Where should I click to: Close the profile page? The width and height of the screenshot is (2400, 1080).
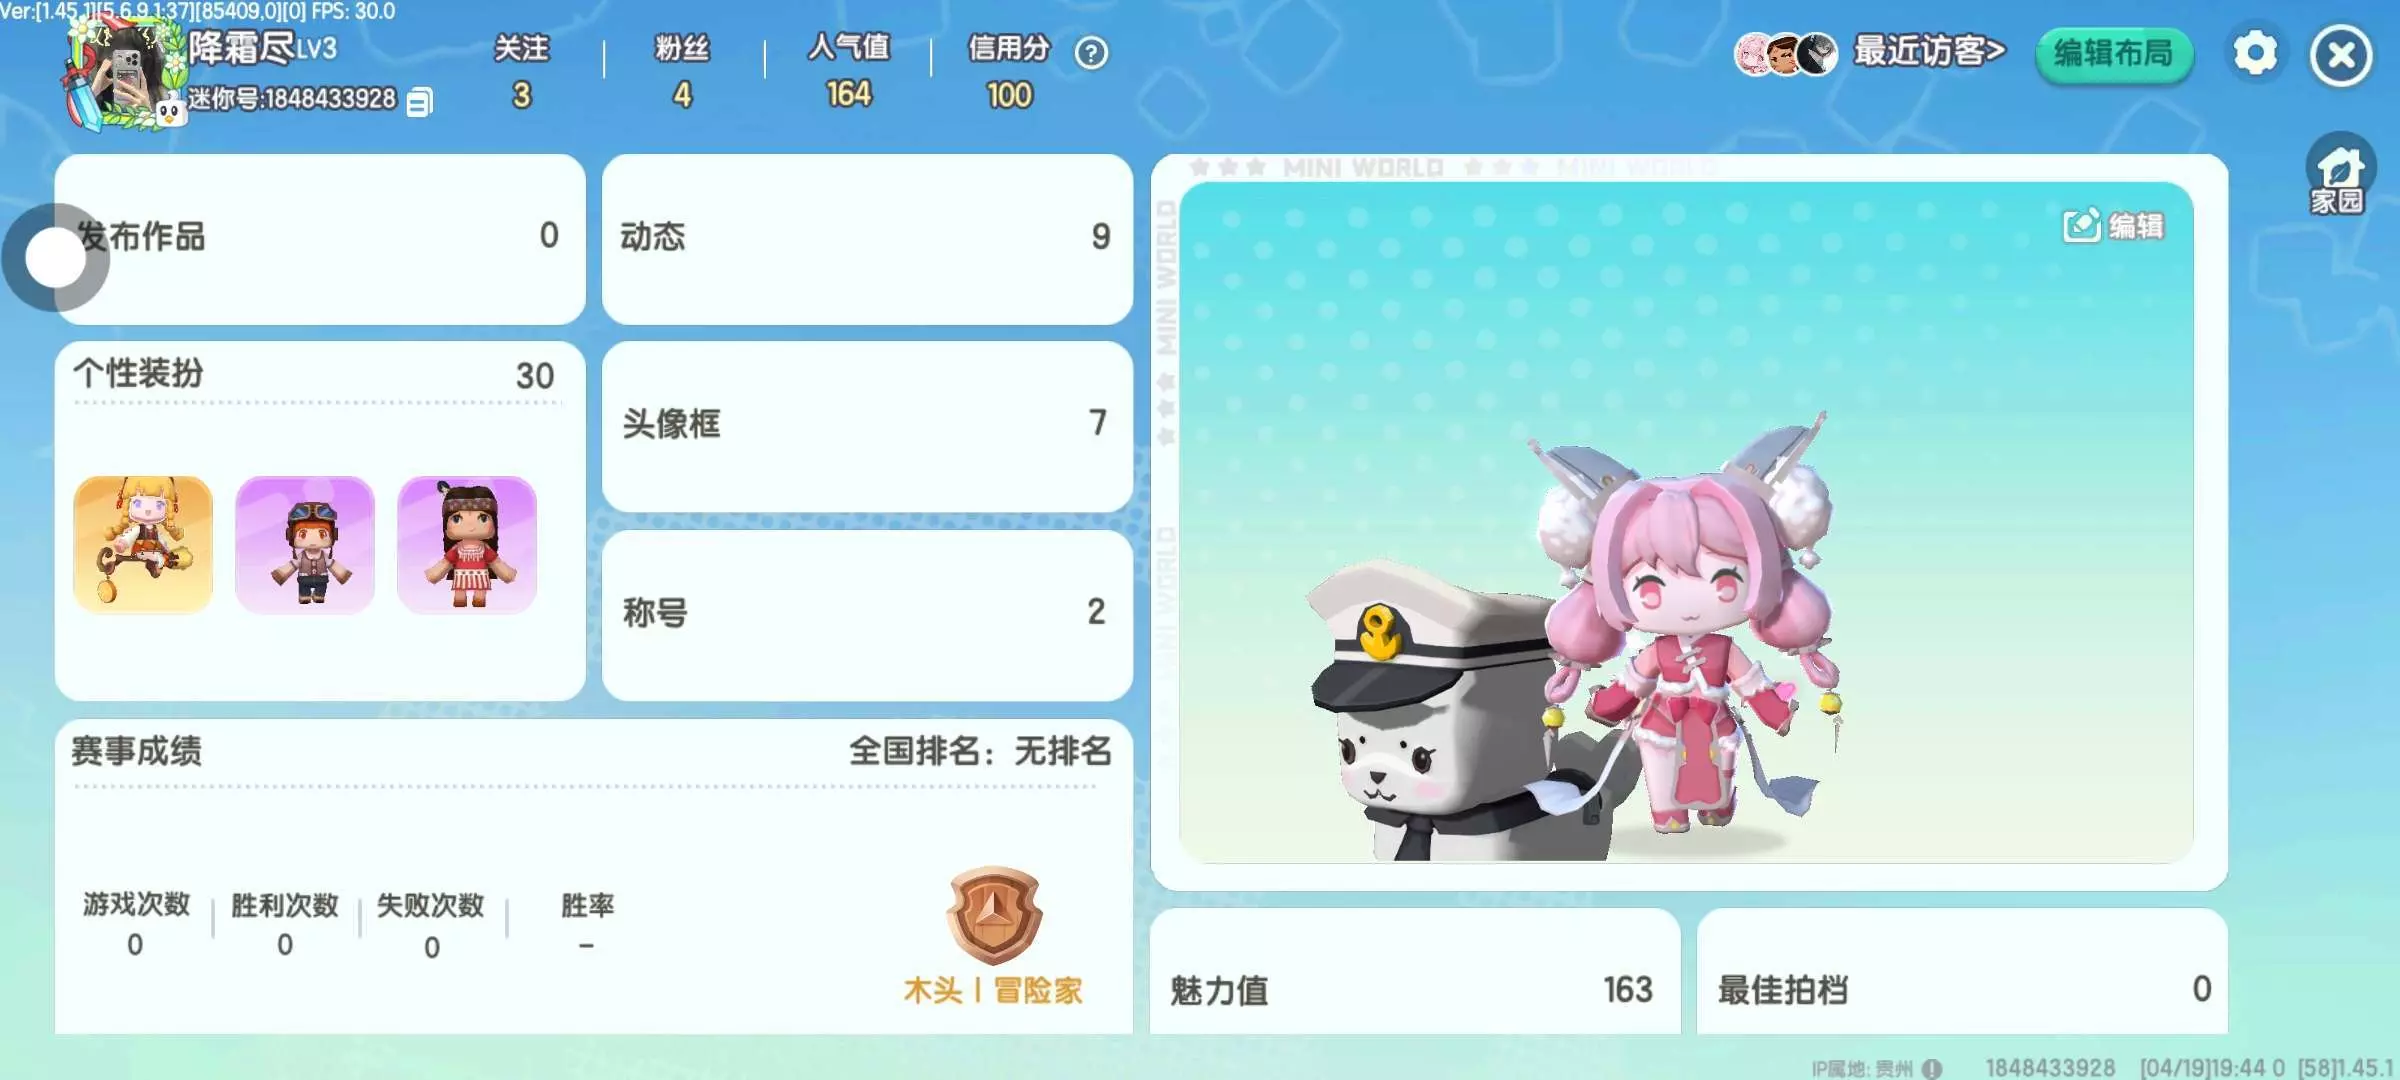click(2341, 55)
